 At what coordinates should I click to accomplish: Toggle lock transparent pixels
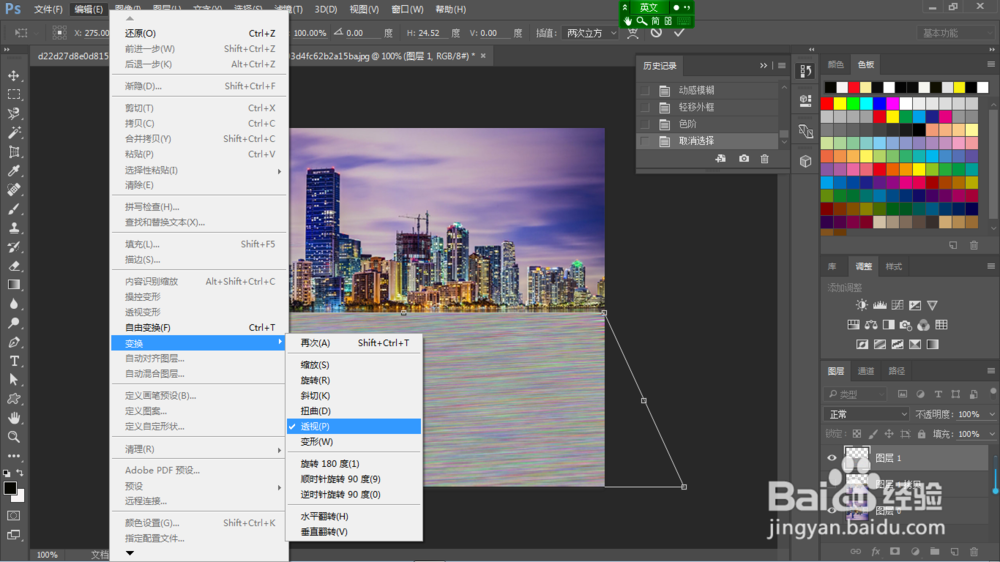(857, 434)
